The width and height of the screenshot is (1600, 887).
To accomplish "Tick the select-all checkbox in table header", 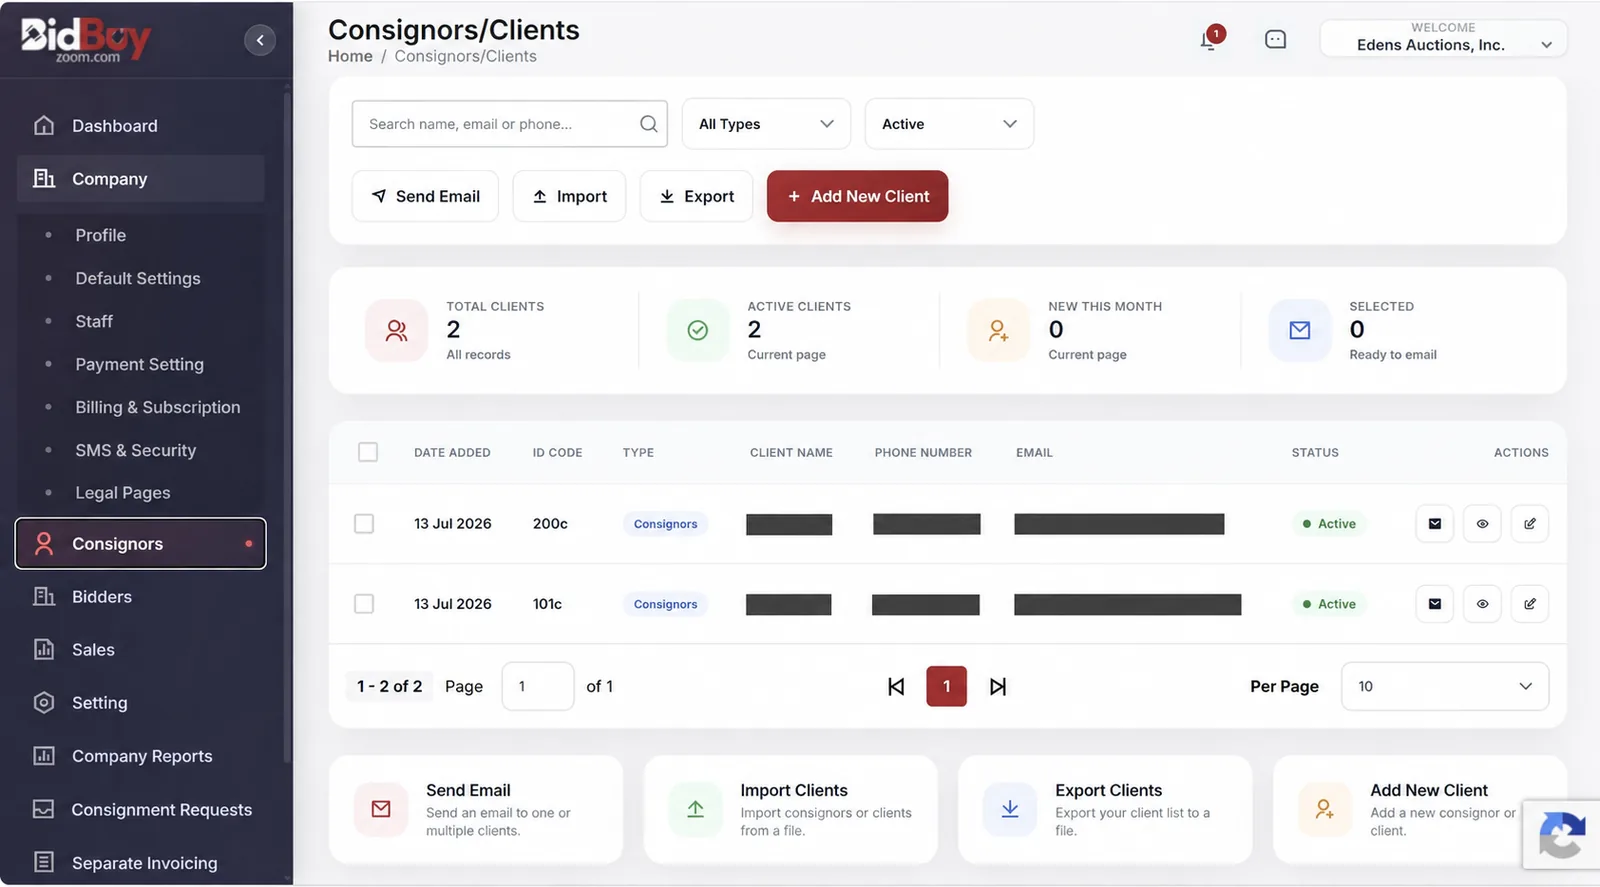I will (368, 452).
